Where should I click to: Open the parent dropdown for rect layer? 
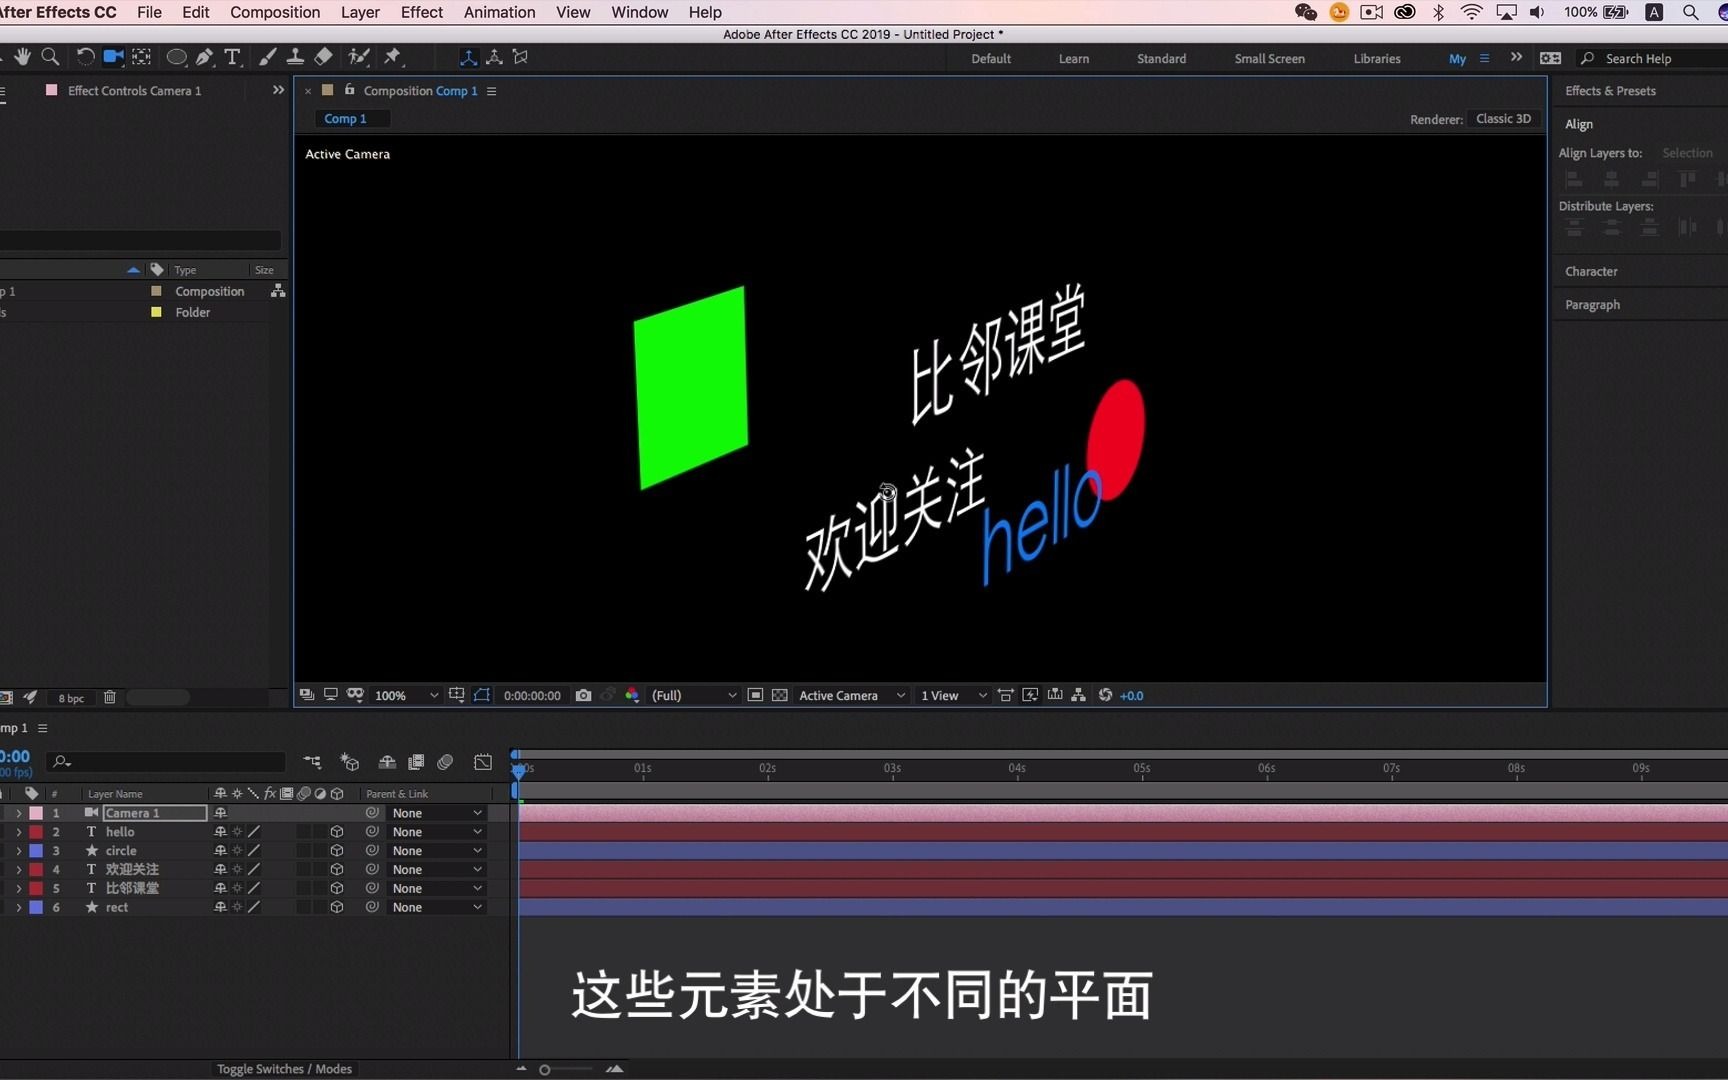[x=437, y=907]
